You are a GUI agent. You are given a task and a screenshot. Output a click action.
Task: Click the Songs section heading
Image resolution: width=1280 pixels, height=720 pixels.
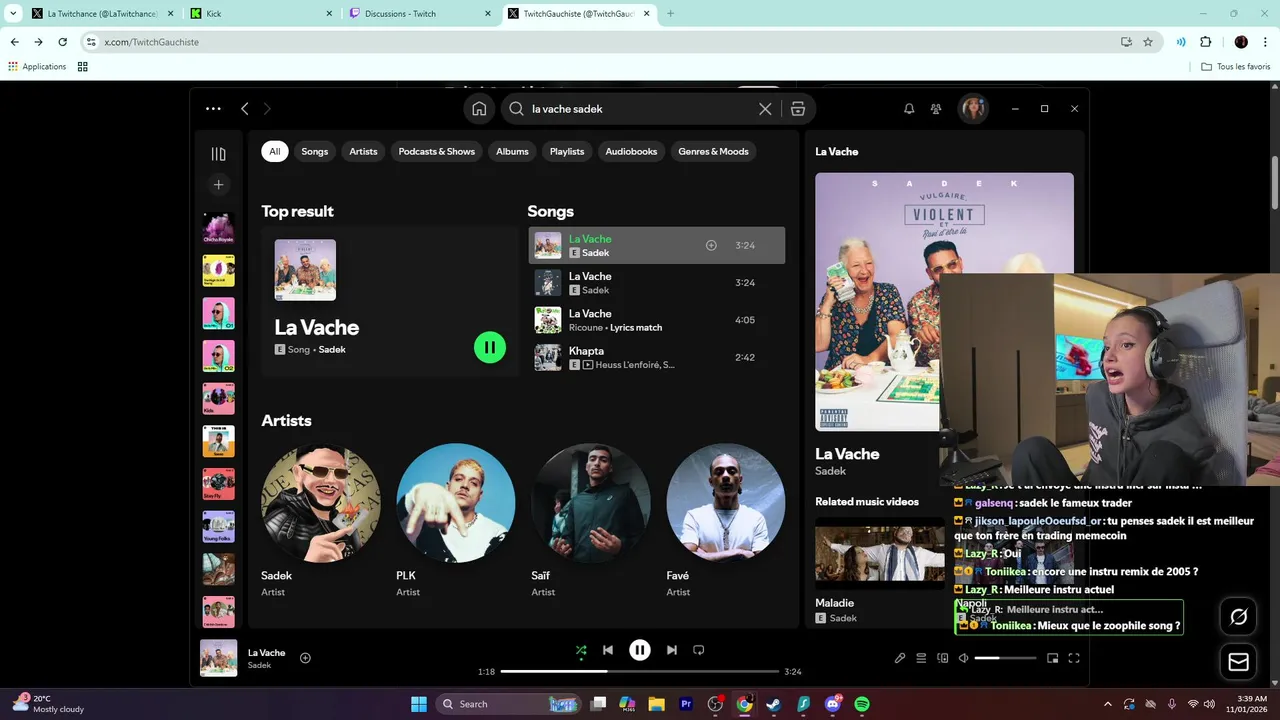point(550,211)
